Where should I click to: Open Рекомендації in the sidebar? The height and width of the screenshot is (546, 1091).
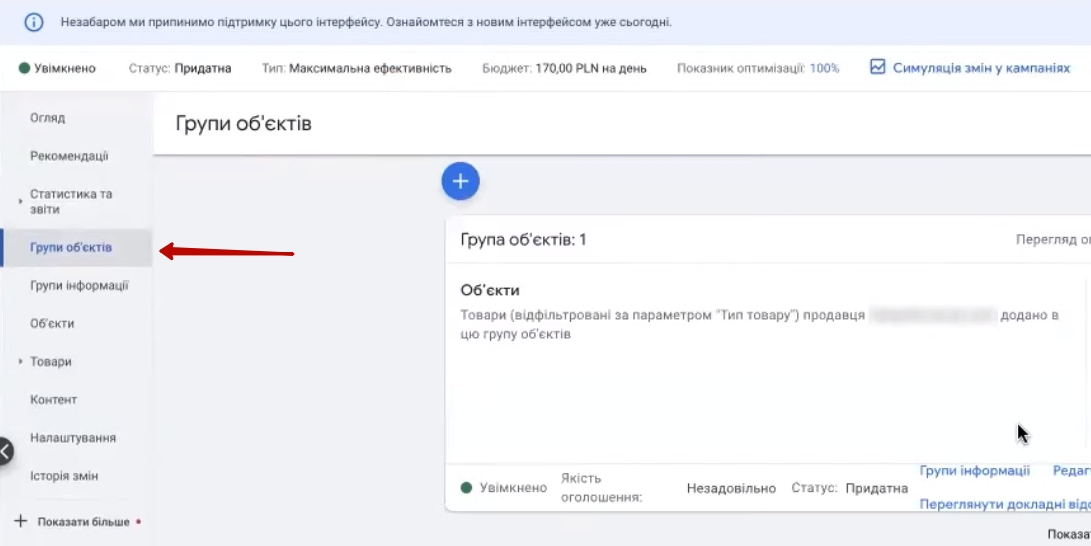(x=69, y=156)
